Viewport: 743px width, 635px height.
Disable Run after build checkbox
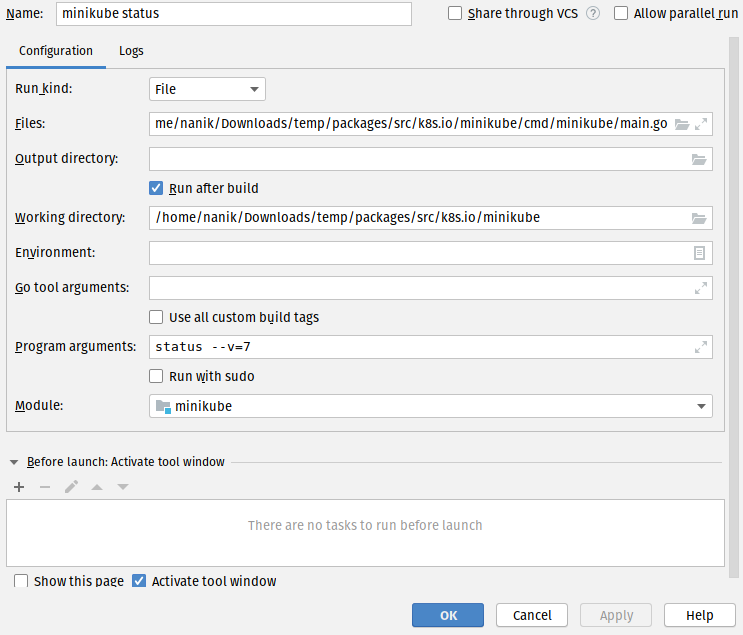[156, 188]
